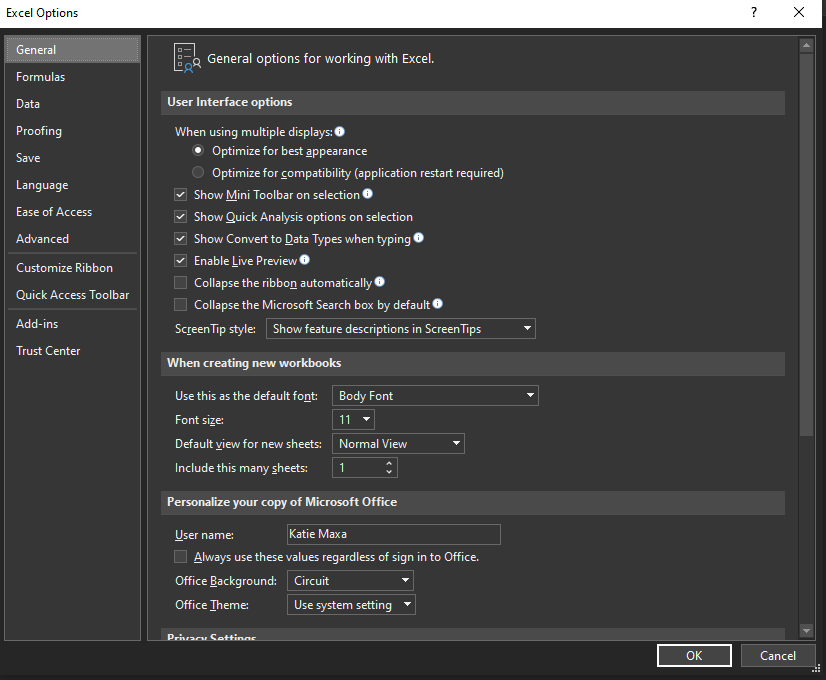
Task: Click the scrollbar down arrow
Action: pos(806,630)
